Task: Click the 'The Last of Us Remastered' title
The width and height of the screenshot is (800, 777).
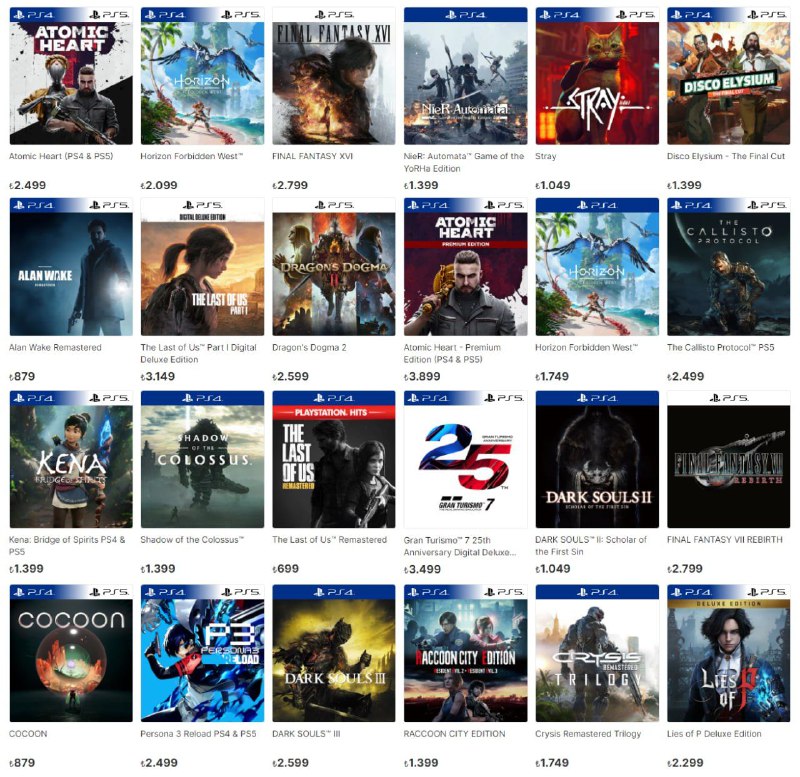Action: (x=330, y=540)
